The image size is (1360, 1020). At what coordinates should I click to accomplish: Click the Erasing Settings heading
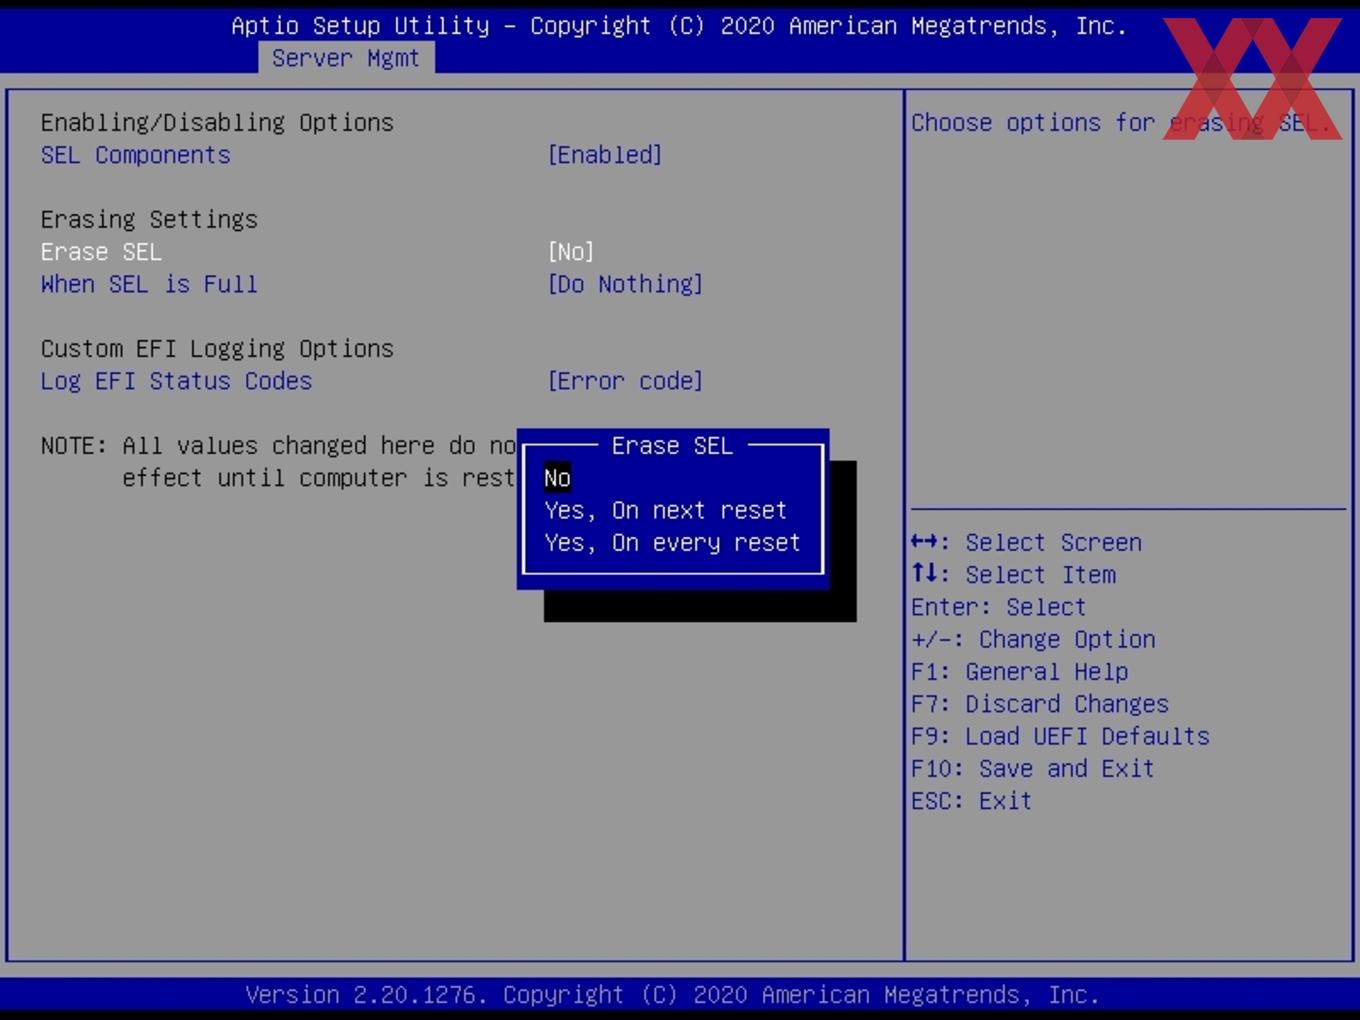149,220
